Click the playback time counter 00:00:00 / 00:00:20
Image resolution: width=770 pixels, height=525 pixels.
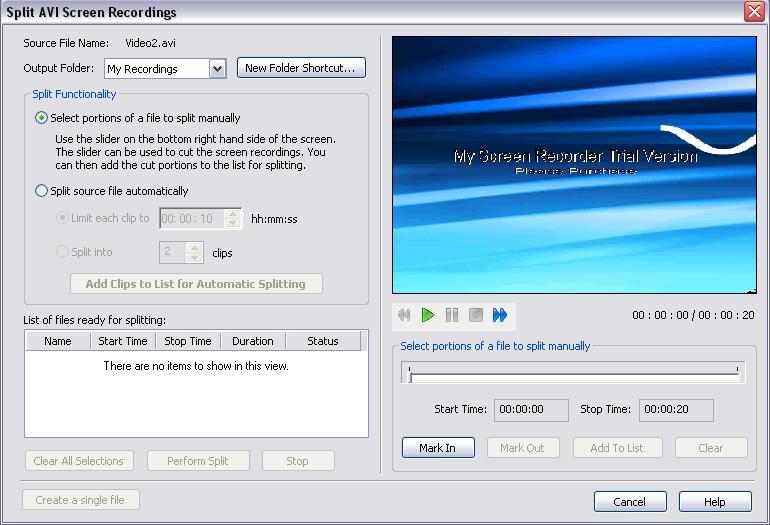[693, 315]
